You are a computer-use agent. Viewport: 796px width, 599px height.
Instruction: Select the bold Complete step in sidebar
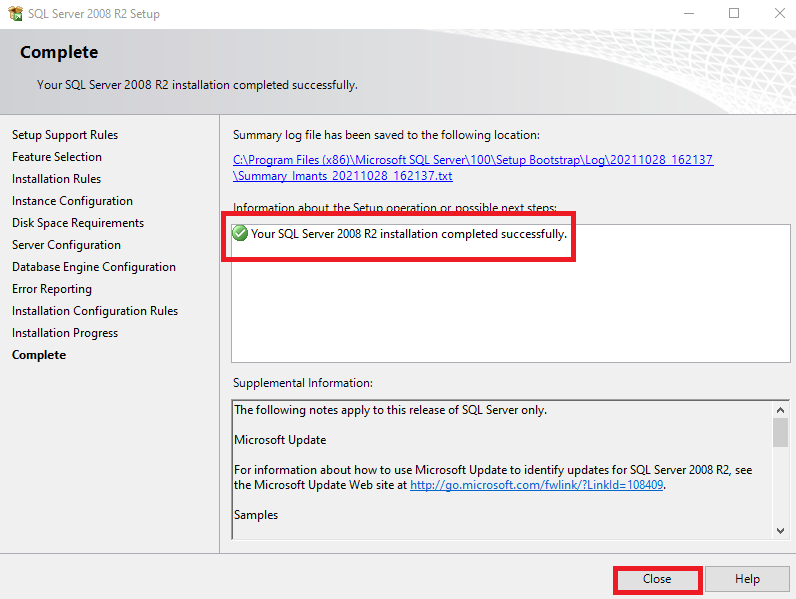pos(39,355)
